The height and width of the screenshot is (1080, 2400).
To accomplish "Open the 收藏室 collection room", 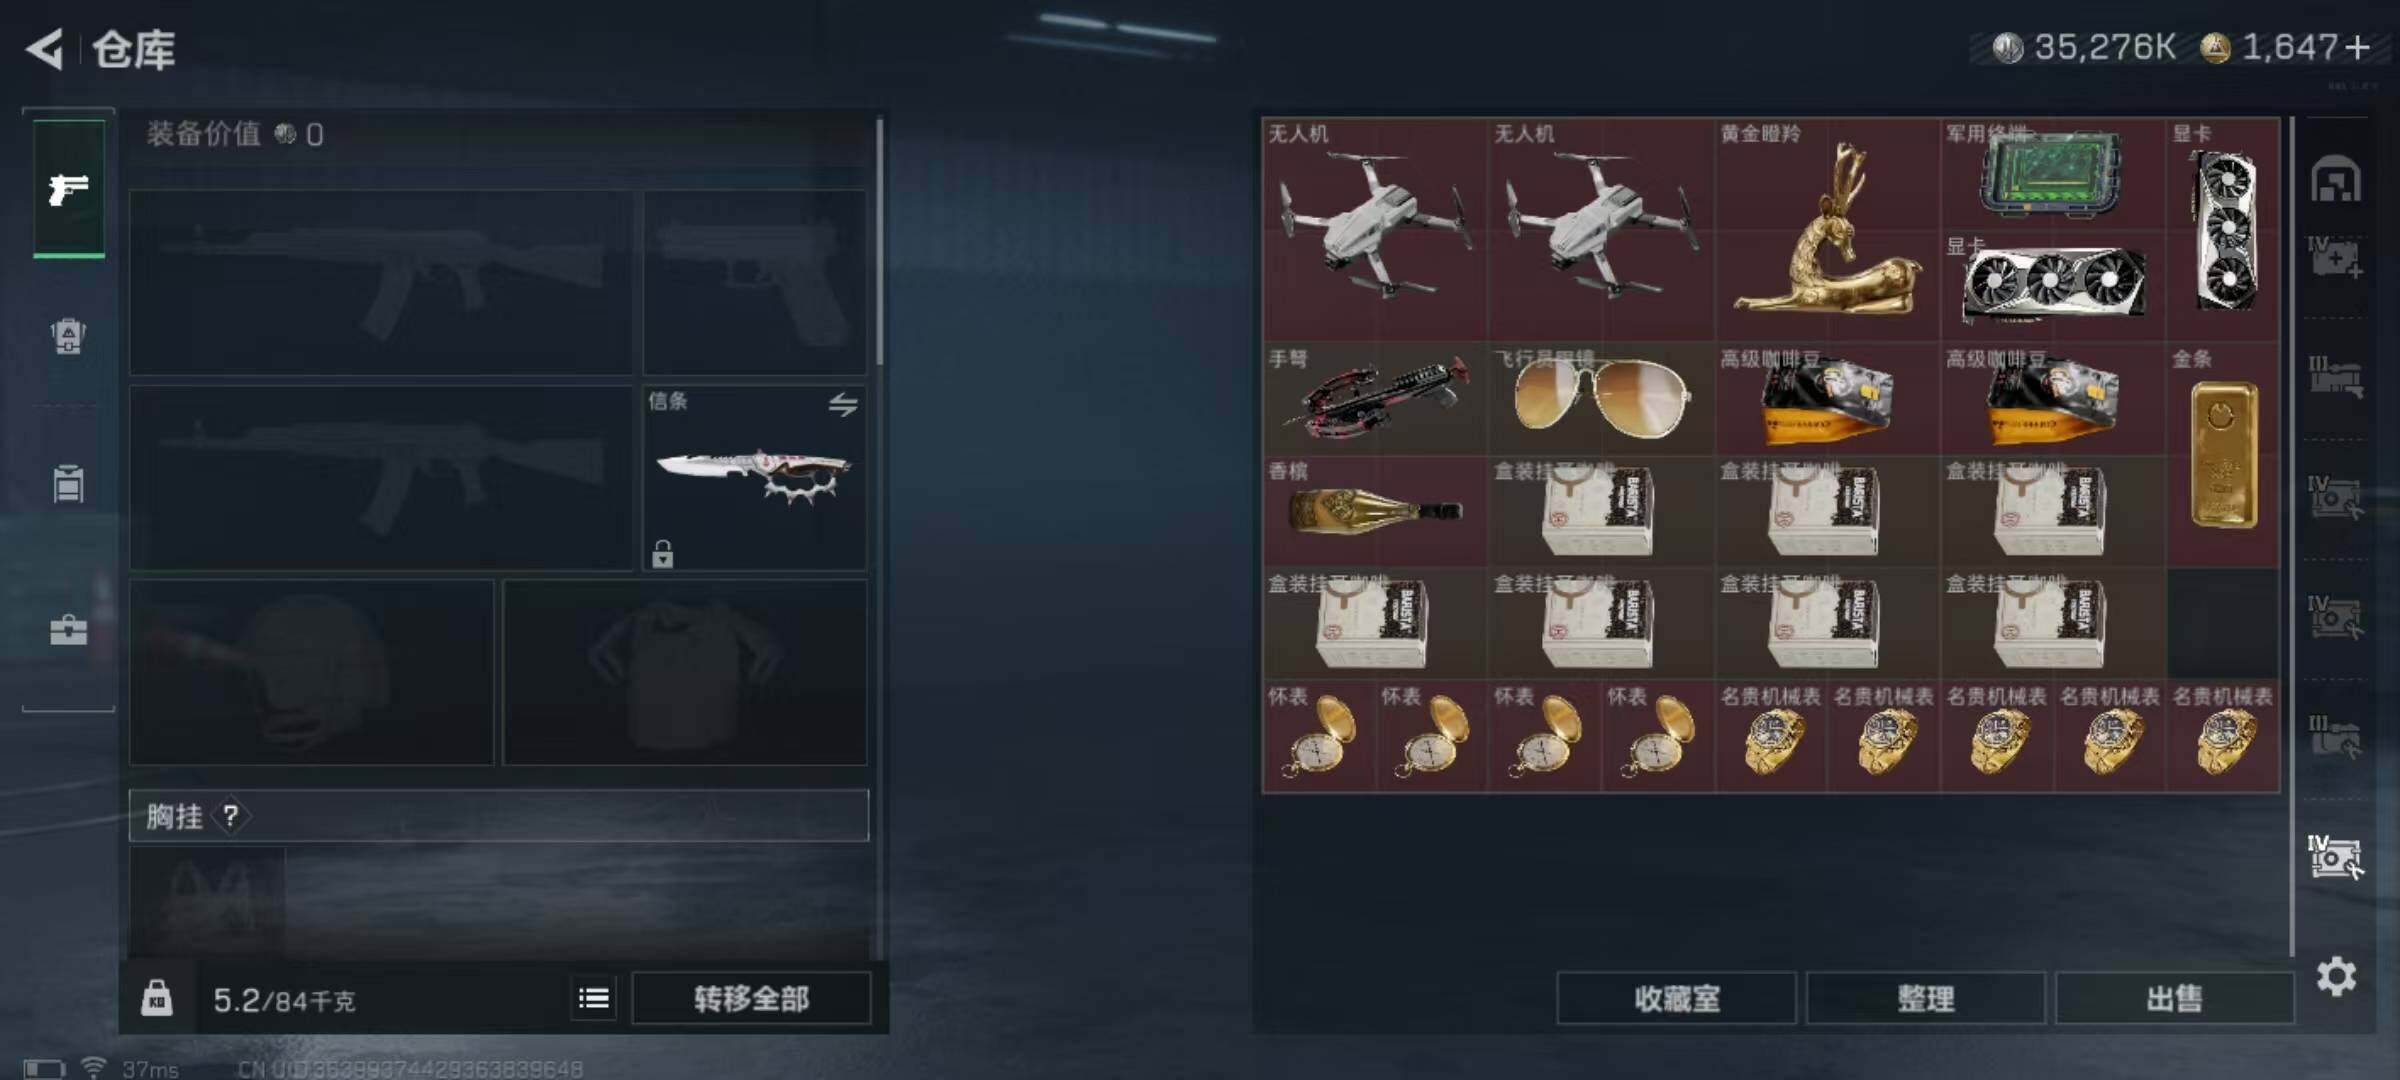I will coord(1677,998).
